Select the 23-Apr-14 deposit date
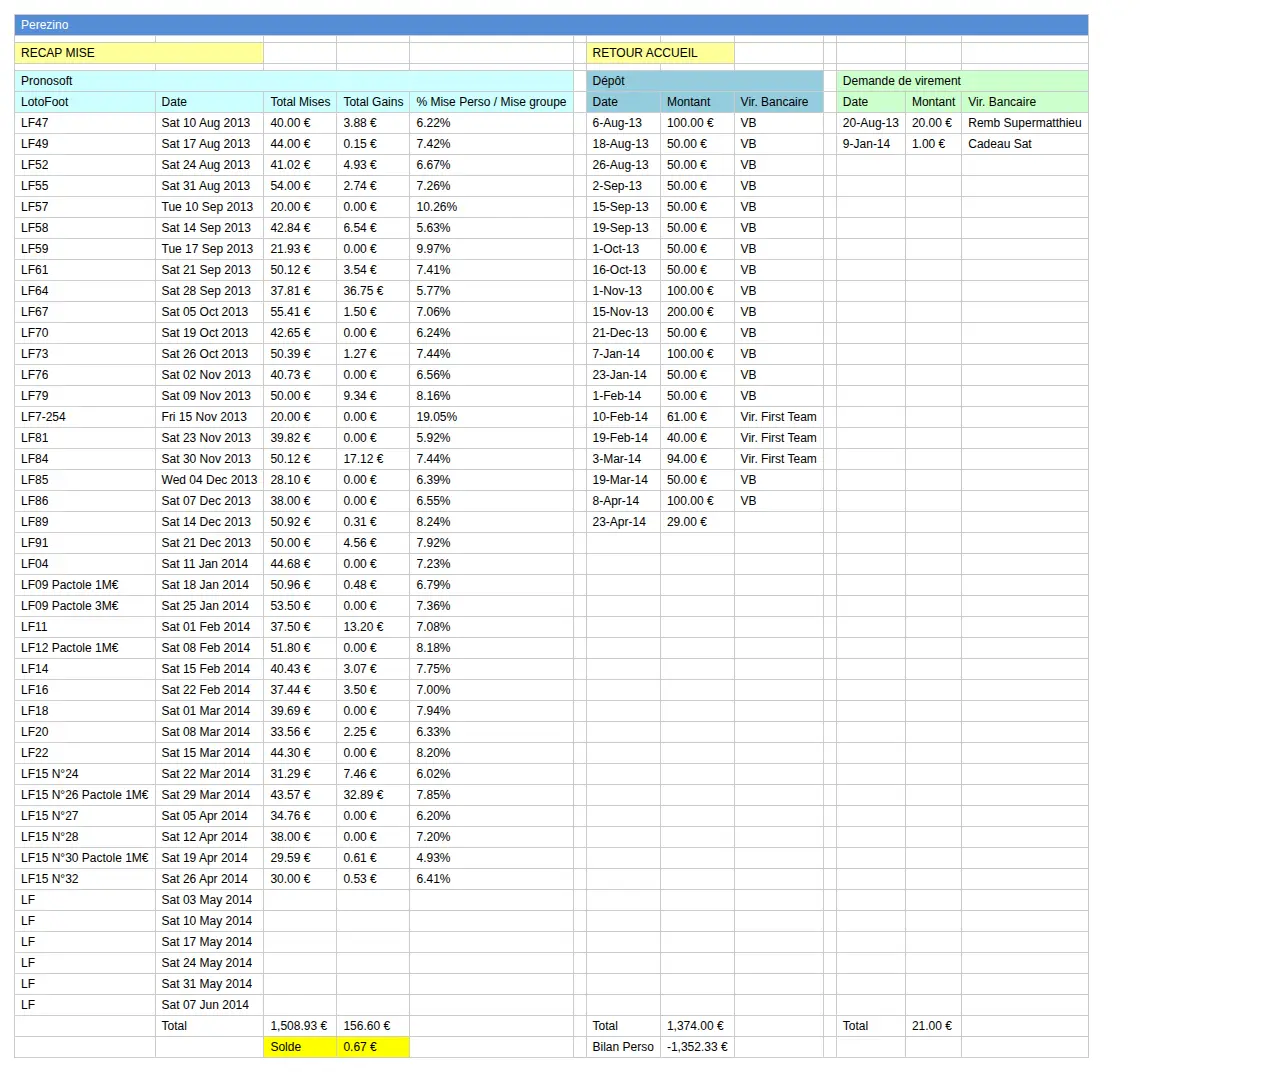The width and height of the screenshot is (1280, 1072). pos(623,522)
